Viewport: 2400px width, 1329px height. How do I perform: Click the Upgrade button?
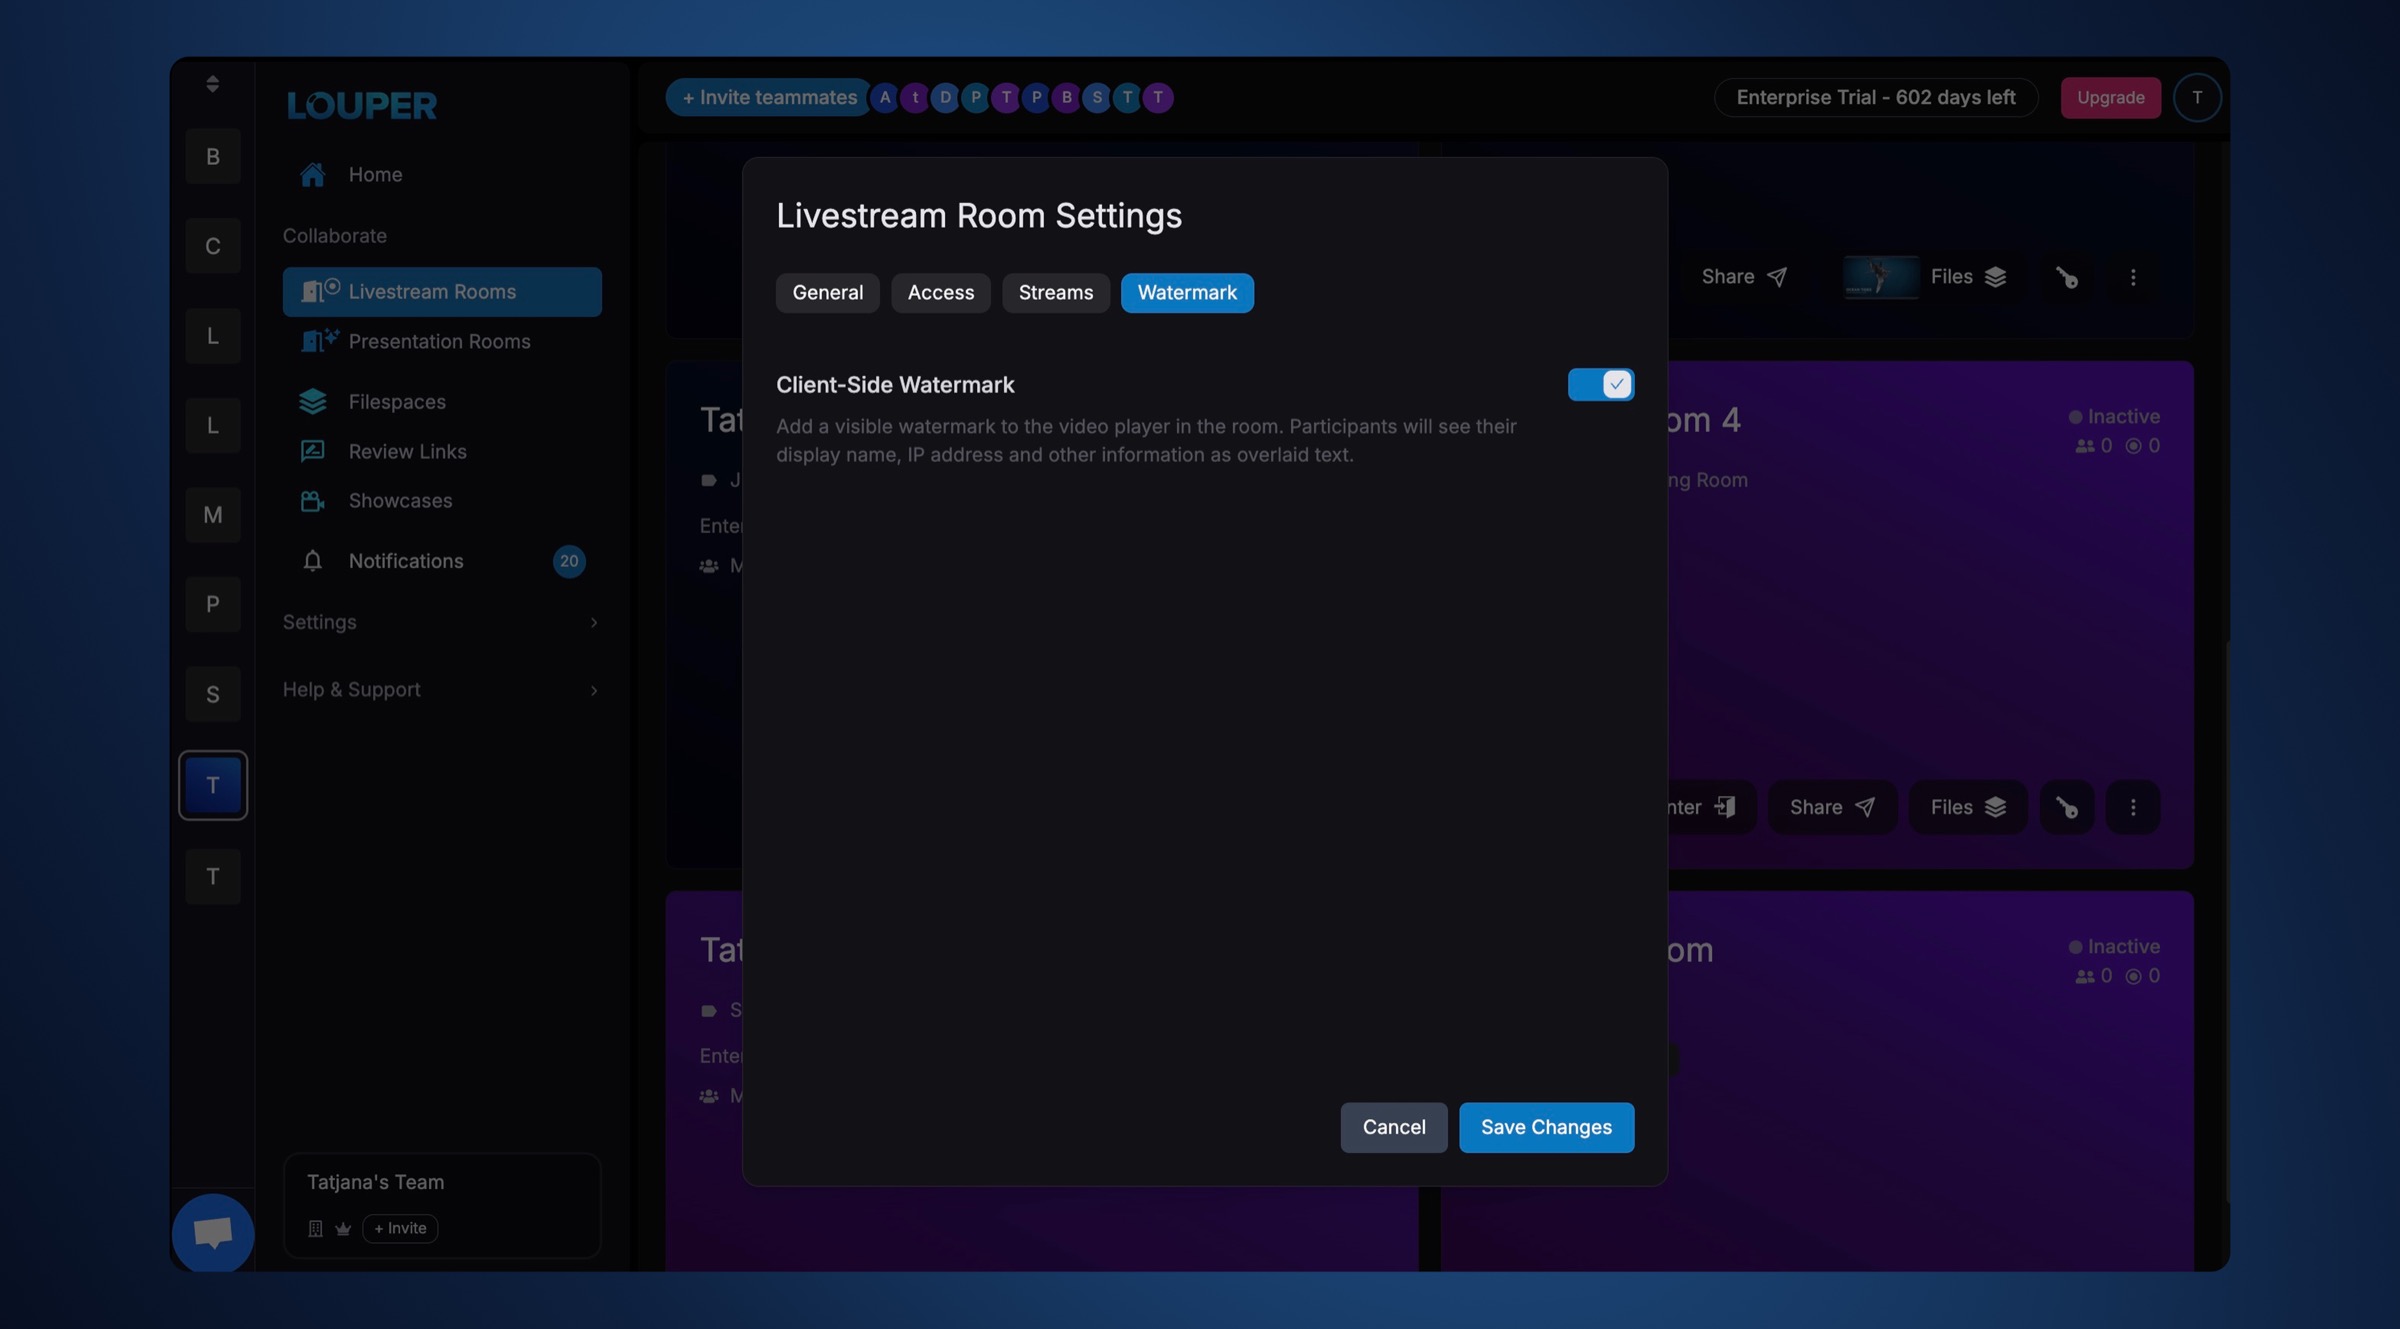2110,97
